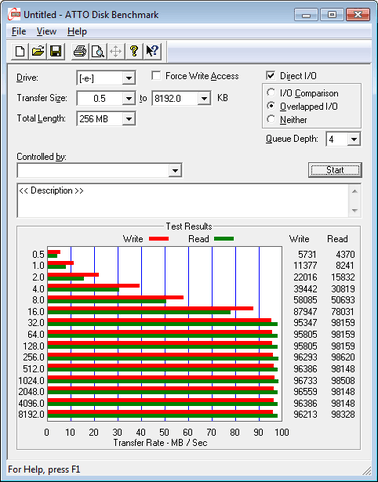Image resolution: width=378 pixels, height=482 pixels.
Task: Click the Start benchmark button
Action: [x=335, y=170]
